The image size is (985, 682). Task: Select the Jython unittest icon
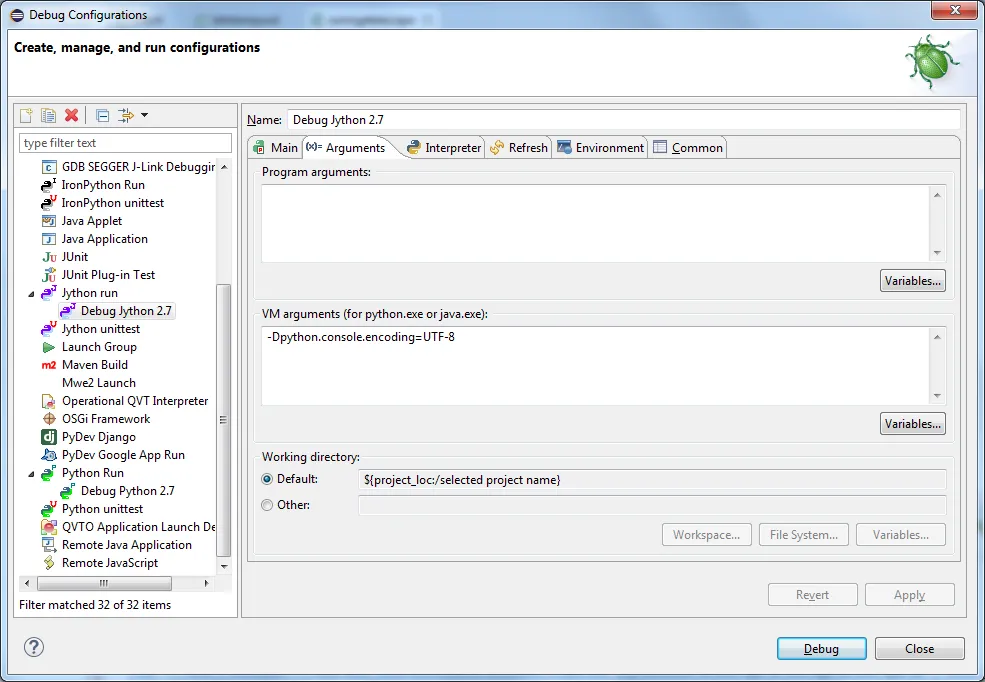48,329
